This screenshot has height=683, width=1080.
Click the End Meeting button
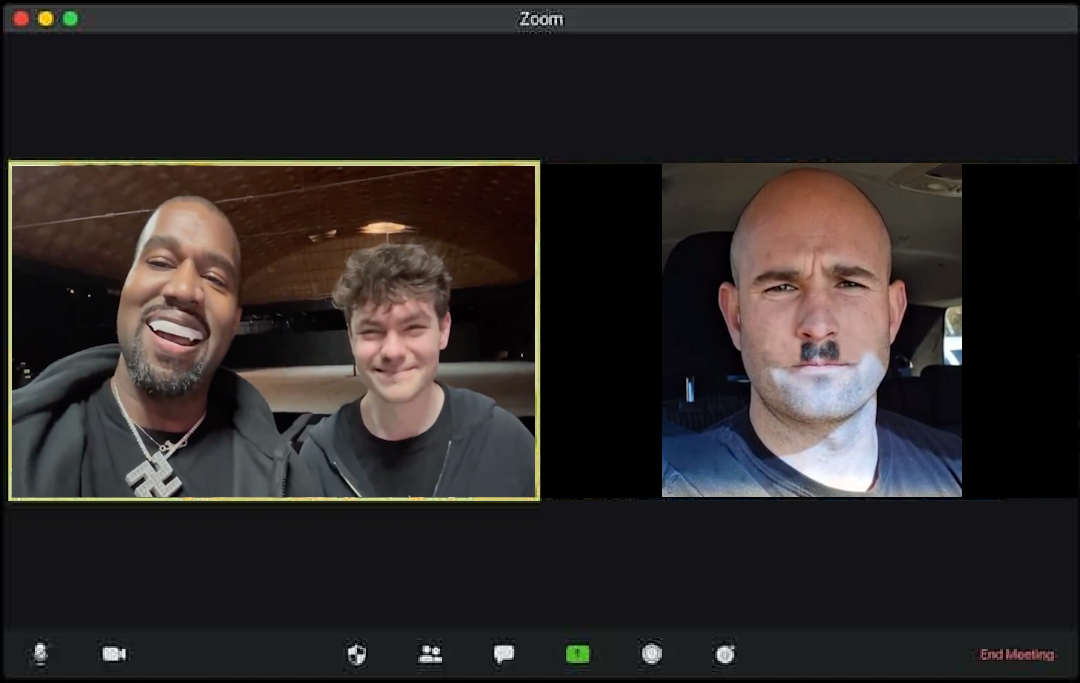pos(1017,654)
